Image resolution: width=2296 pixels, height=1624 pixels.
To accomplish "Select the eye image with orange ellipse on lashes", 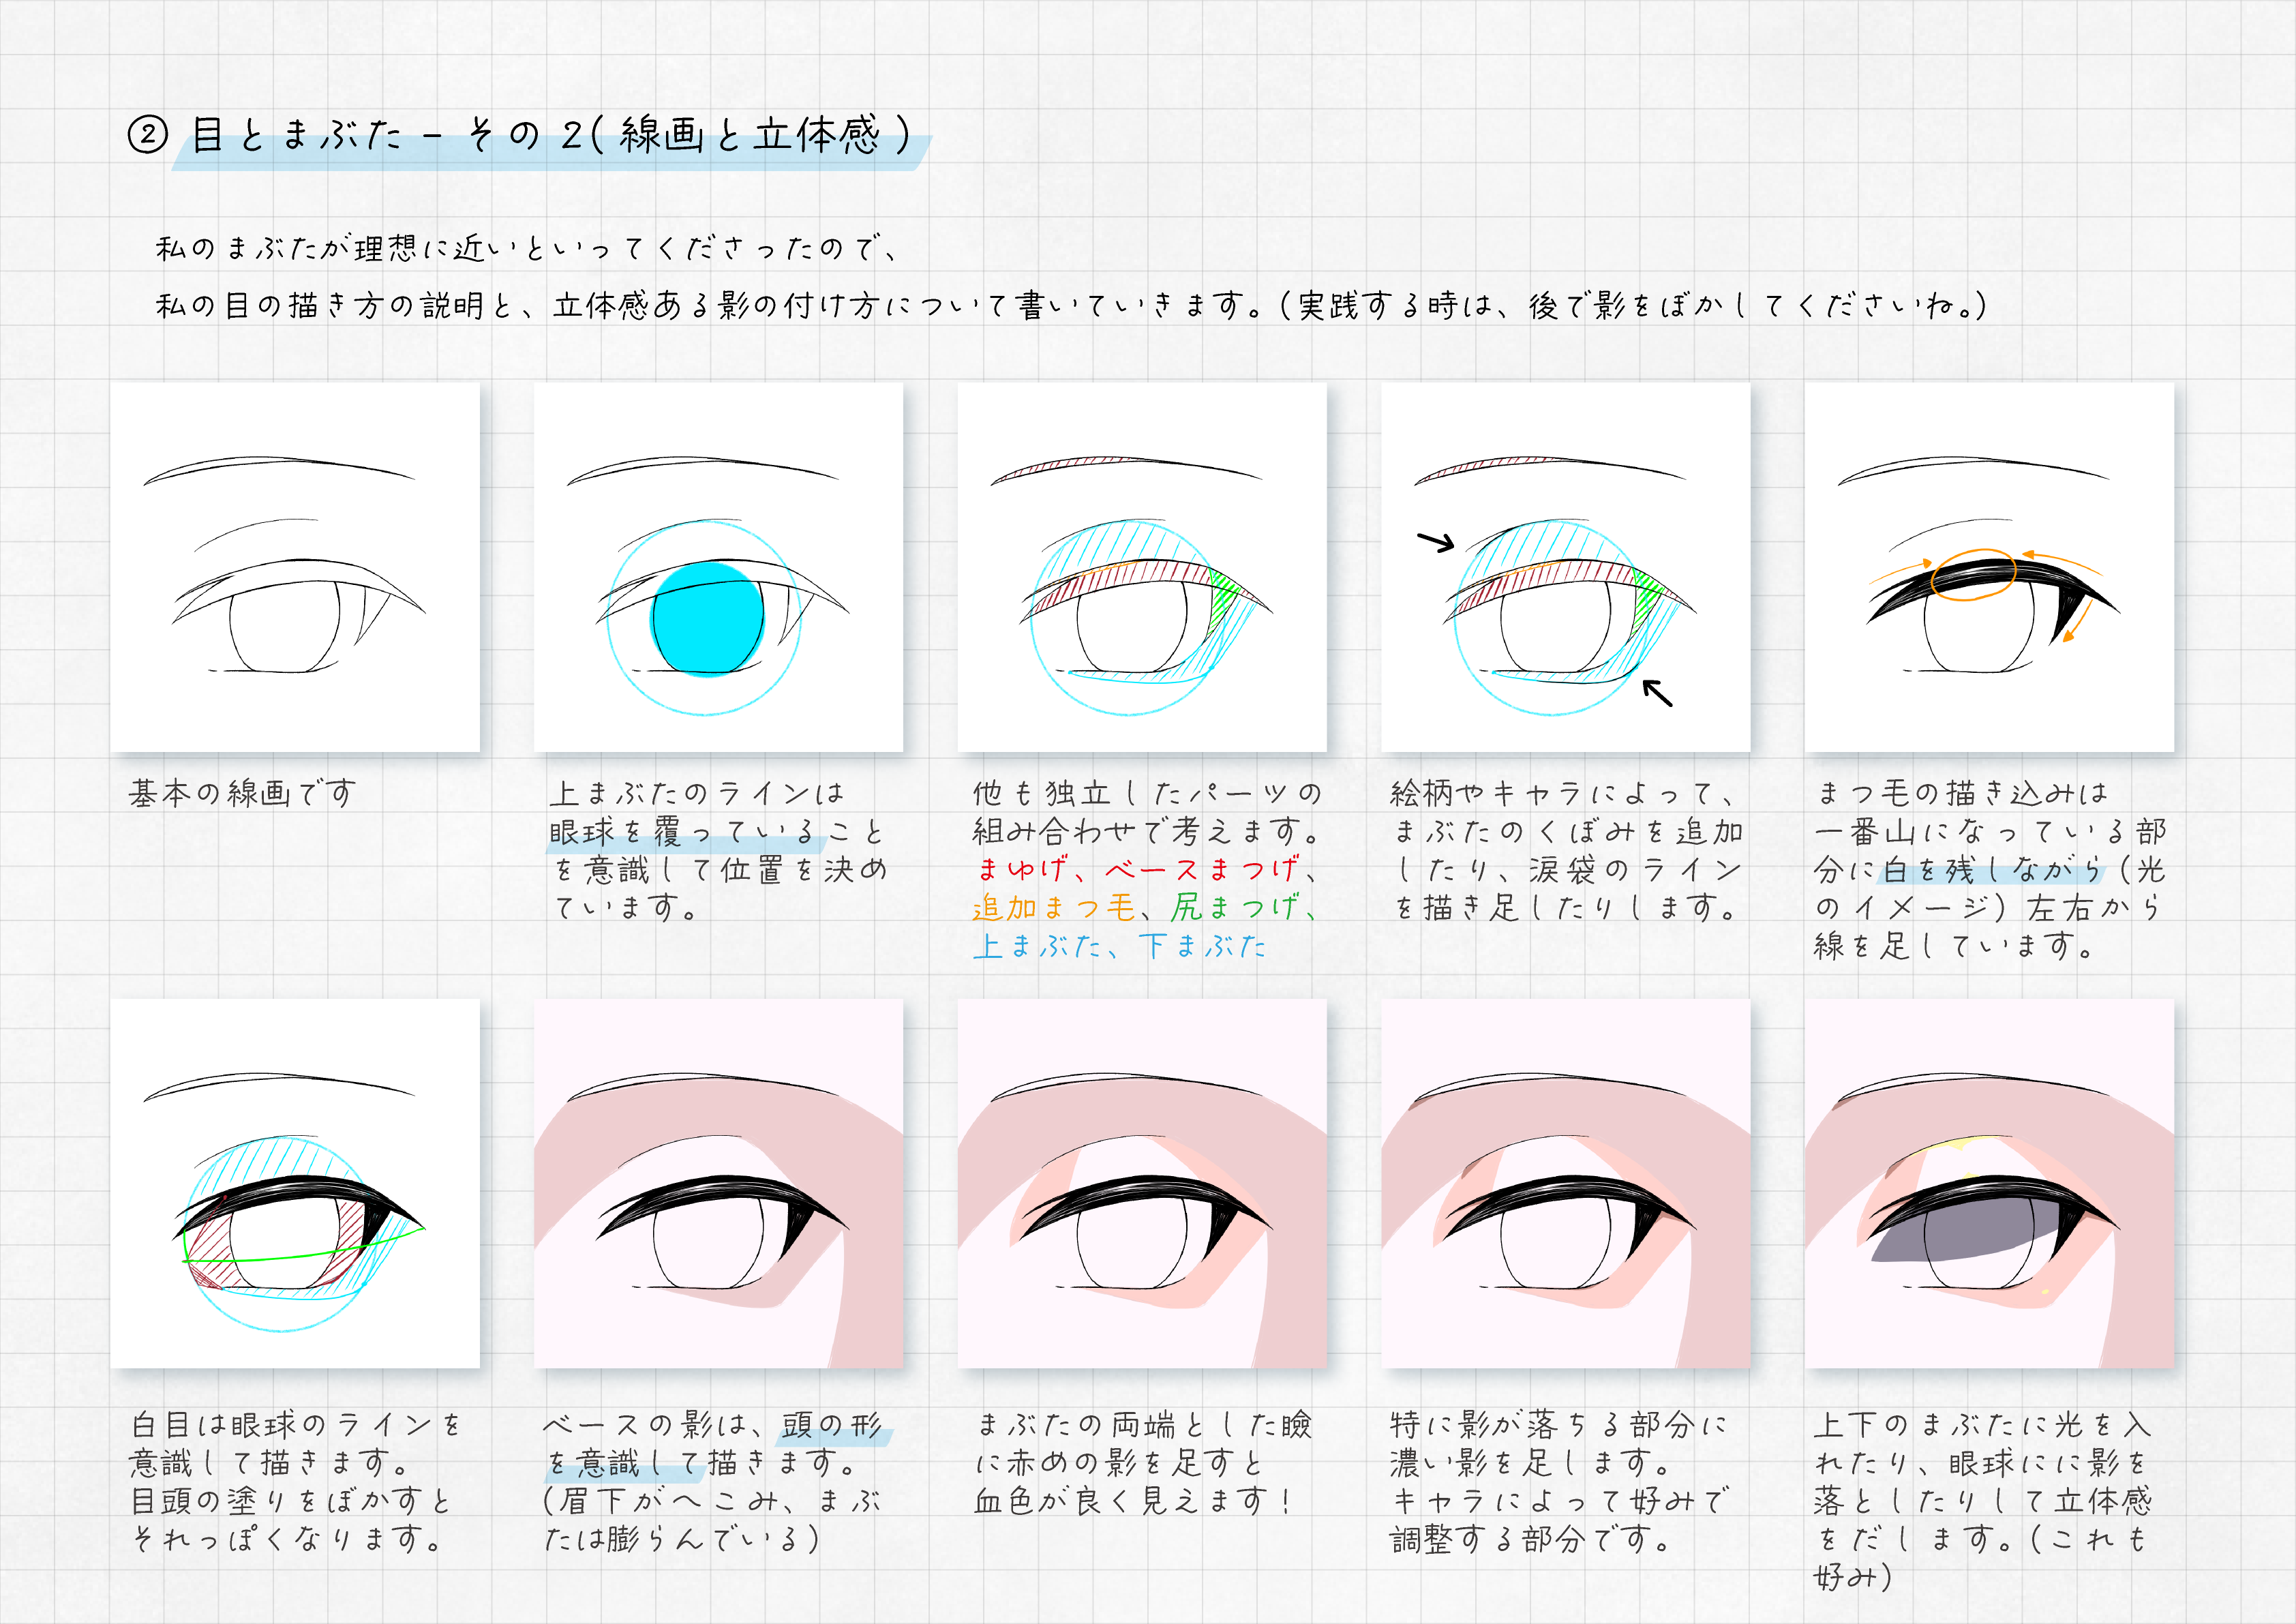I will [x=1989, y=567].
